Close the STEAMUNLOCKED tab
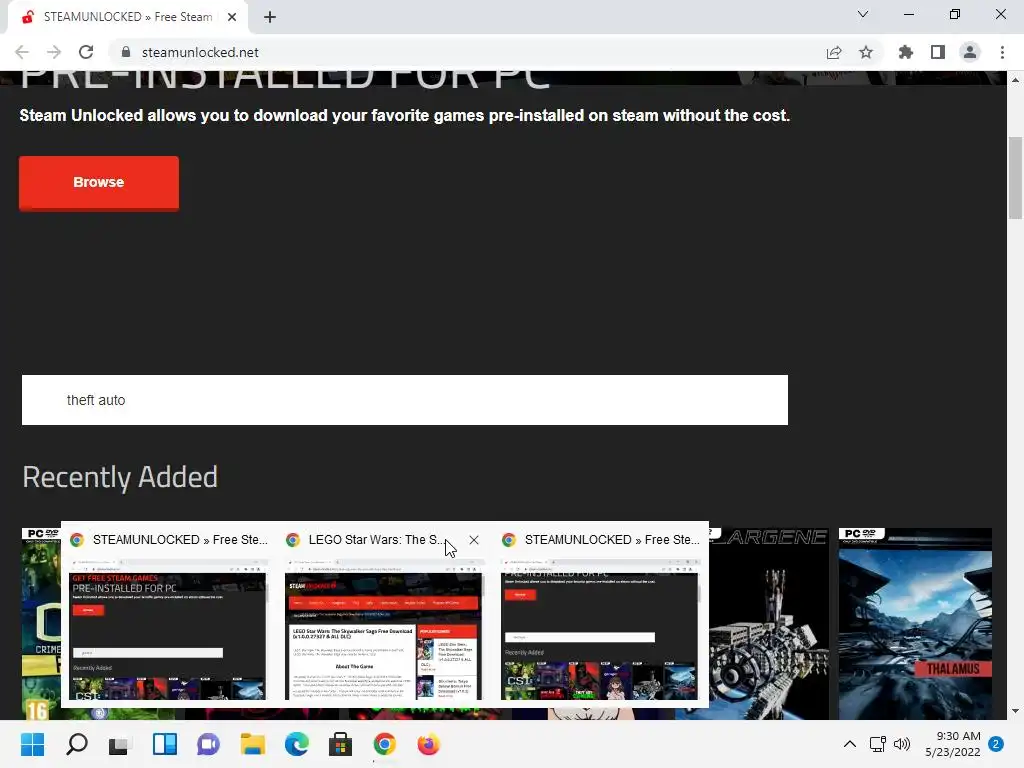 click(x=232, y=18)
